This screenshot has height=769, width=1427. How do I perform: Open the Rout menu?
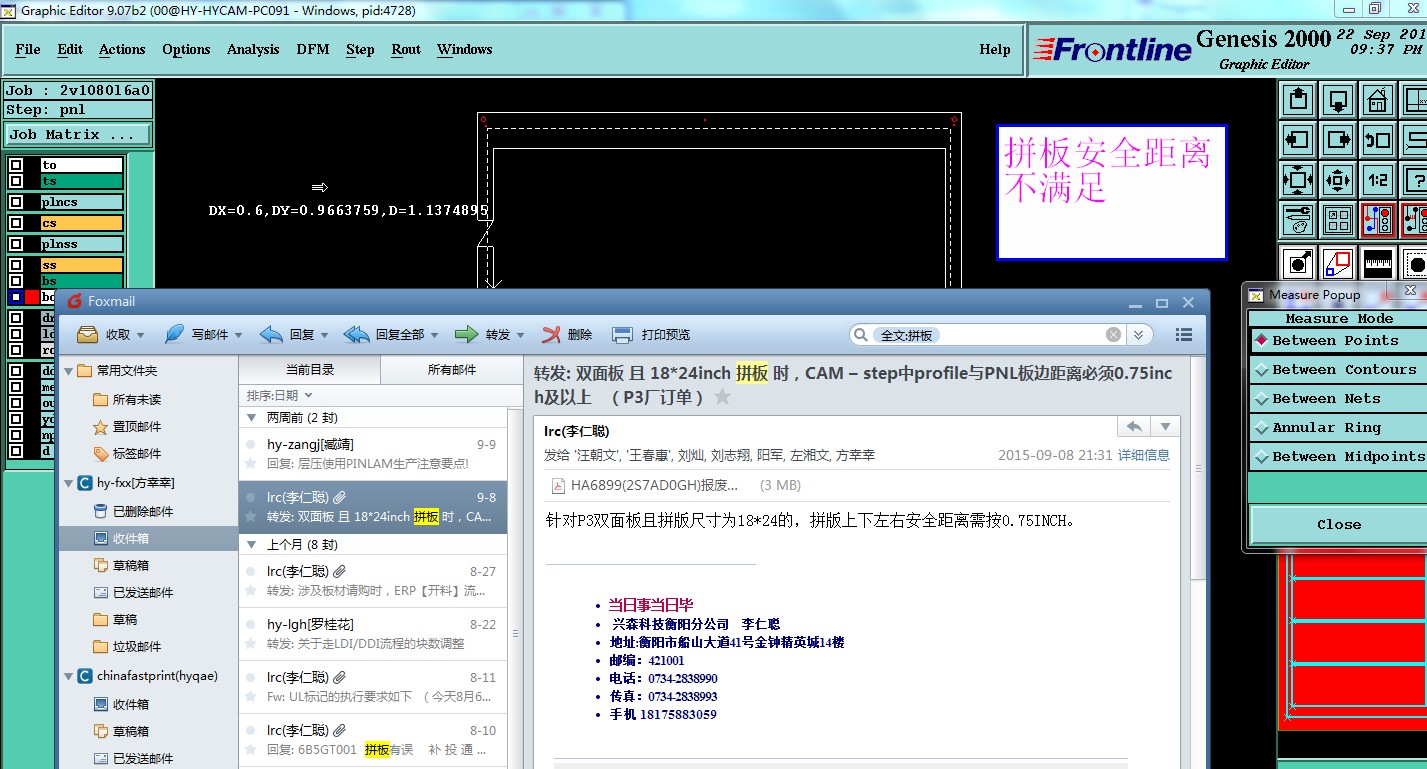(x=406, y=49)
